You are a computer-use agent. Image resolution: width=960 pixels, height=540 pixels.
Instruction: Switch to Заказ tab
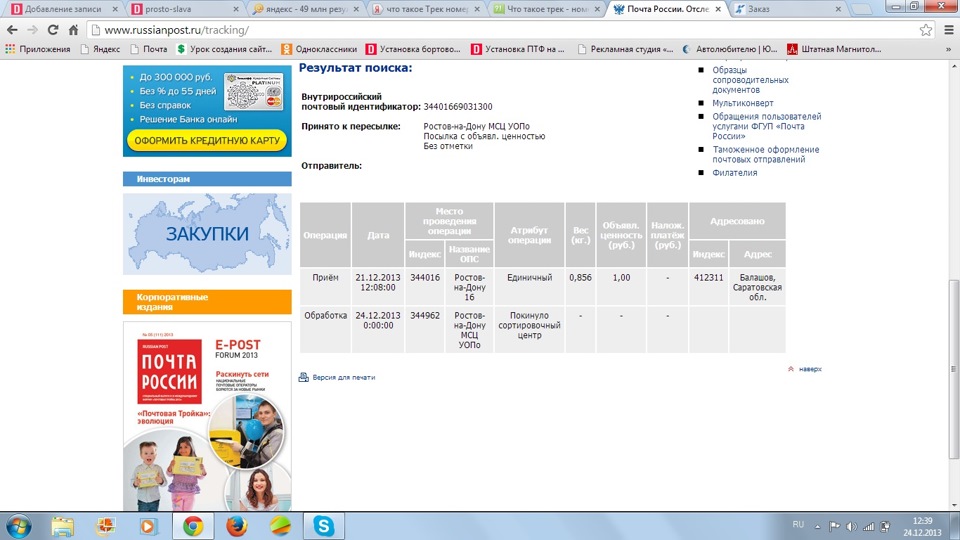tap(787, 9)
